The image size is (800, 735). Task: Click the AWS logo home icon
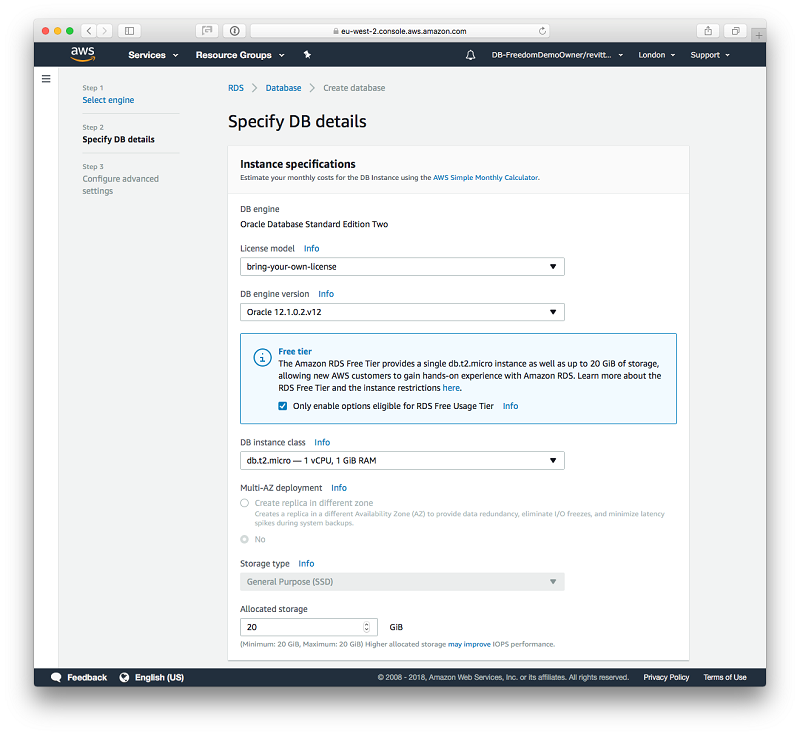(x=83, y=54)
